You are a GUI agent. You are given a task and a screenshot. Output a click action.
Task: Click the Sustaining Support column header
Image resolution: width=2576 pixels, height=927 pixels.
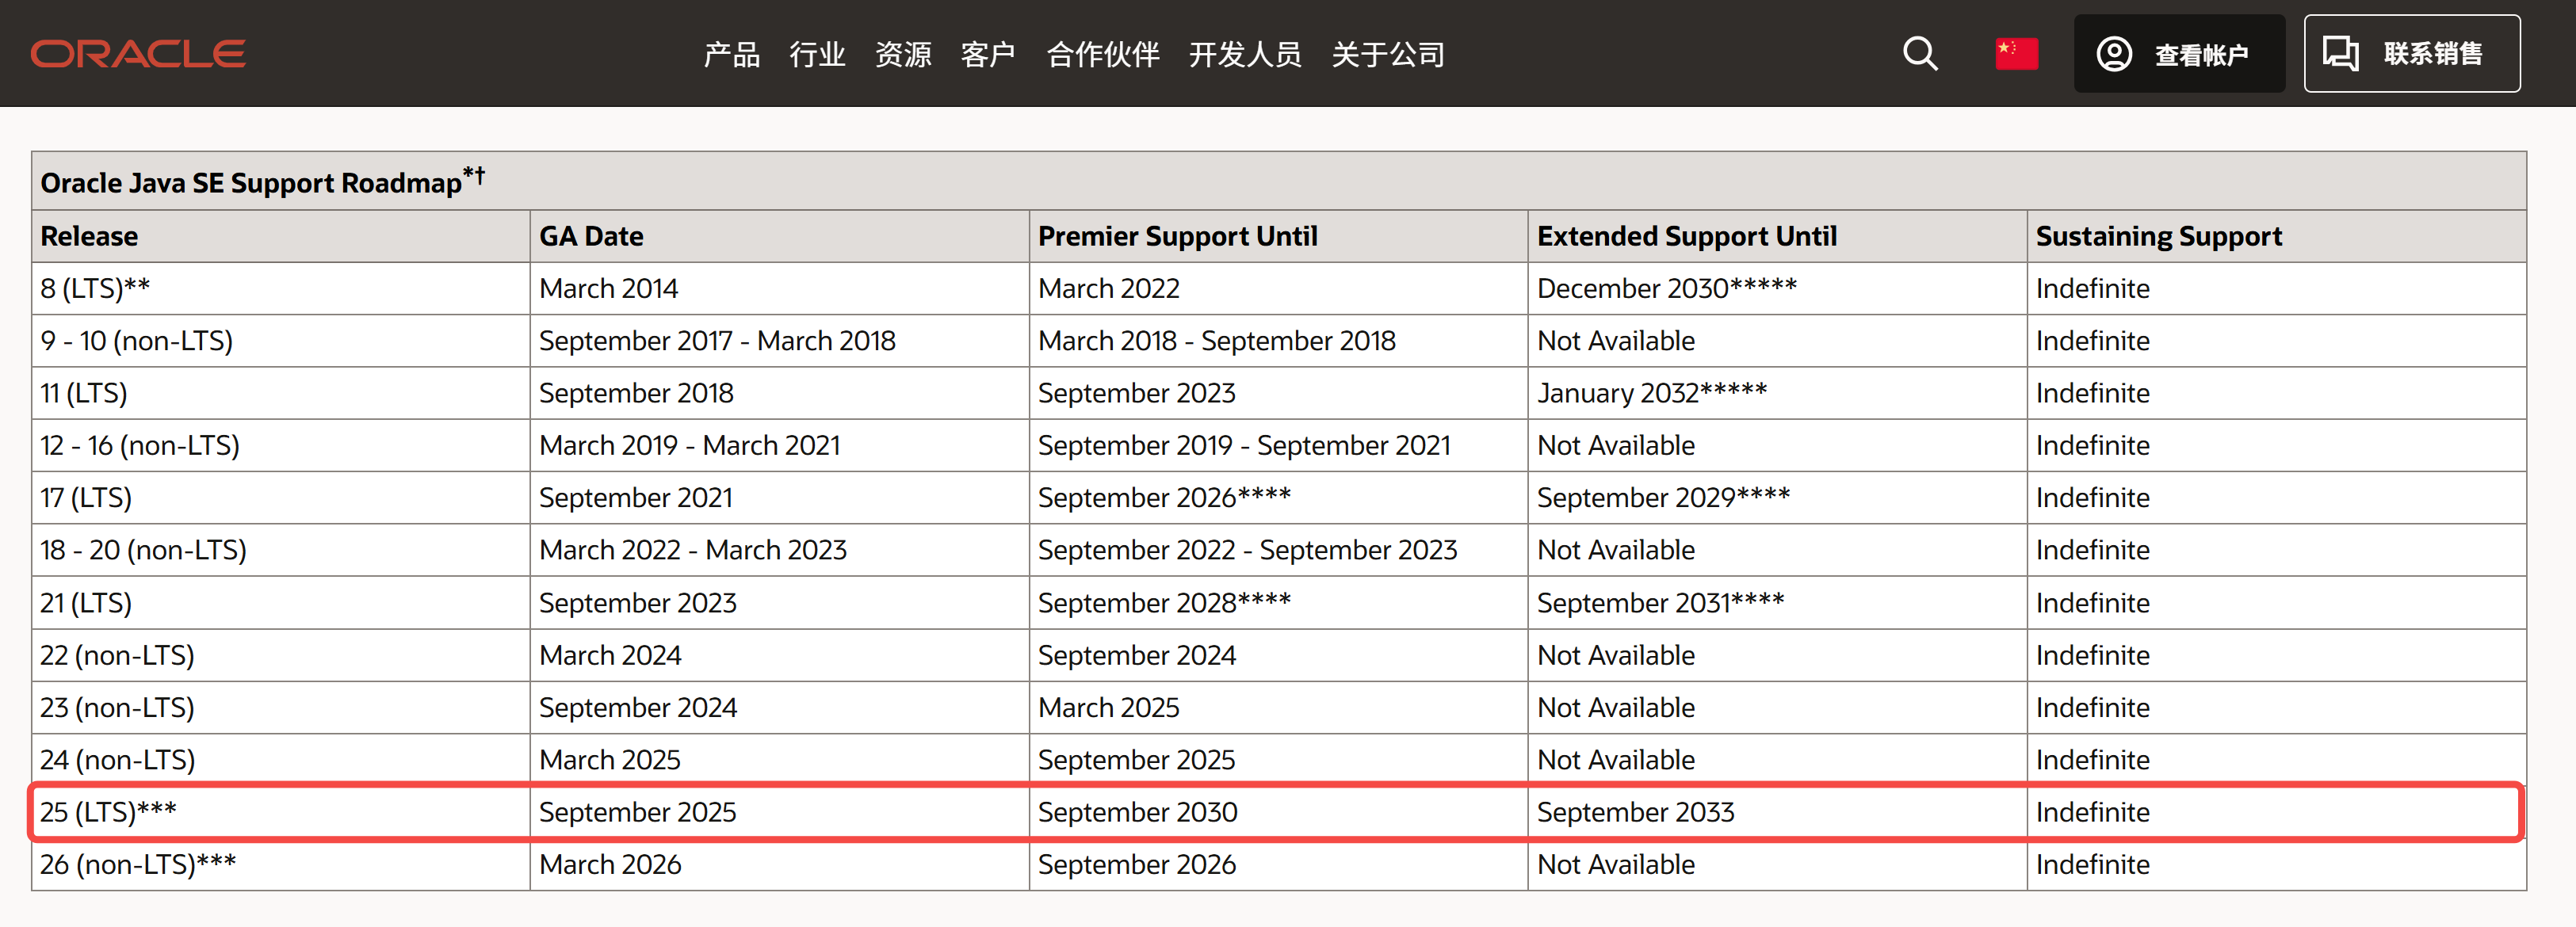coord(2159,235)
